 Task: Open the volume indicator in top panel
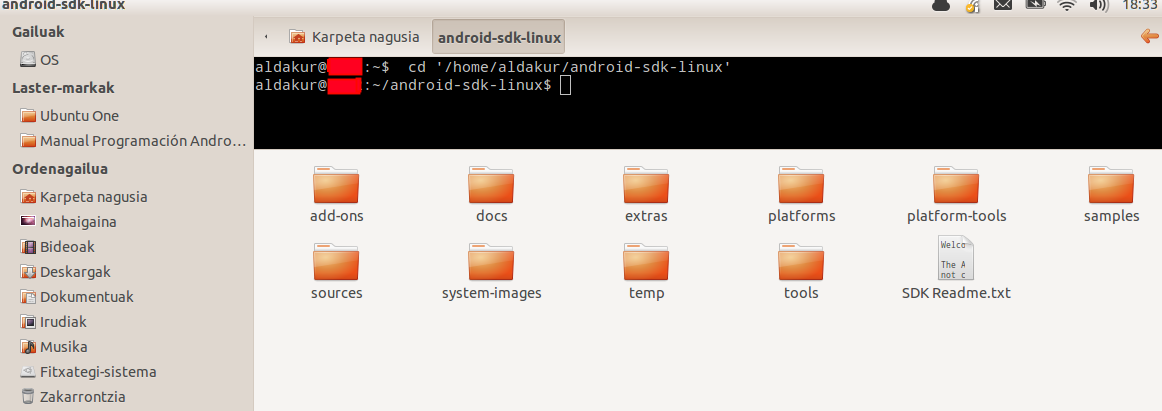tap(1098, 6)
